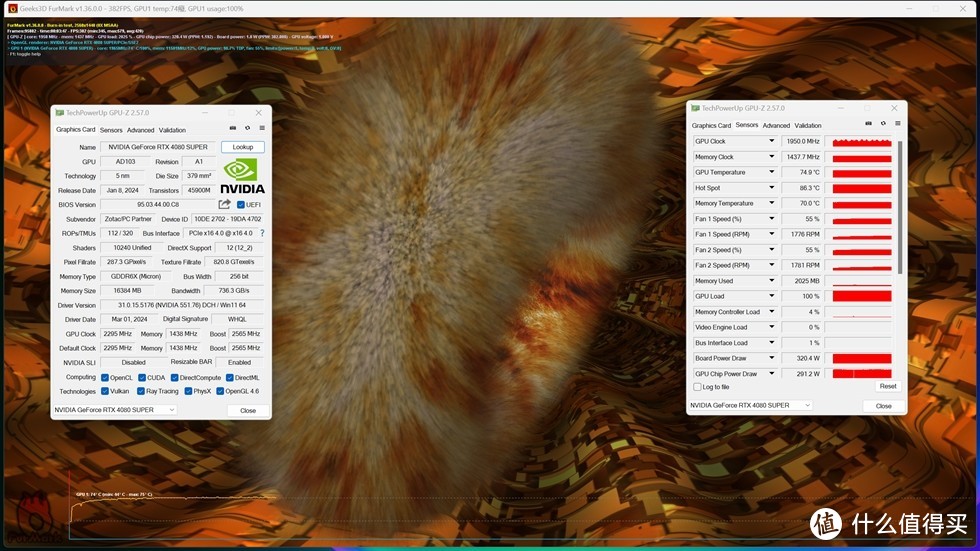The width and height of the screenshot is (980, 551).
Task: Open the GPU Load sensor dropdown
Action: (x=771, y=296)
